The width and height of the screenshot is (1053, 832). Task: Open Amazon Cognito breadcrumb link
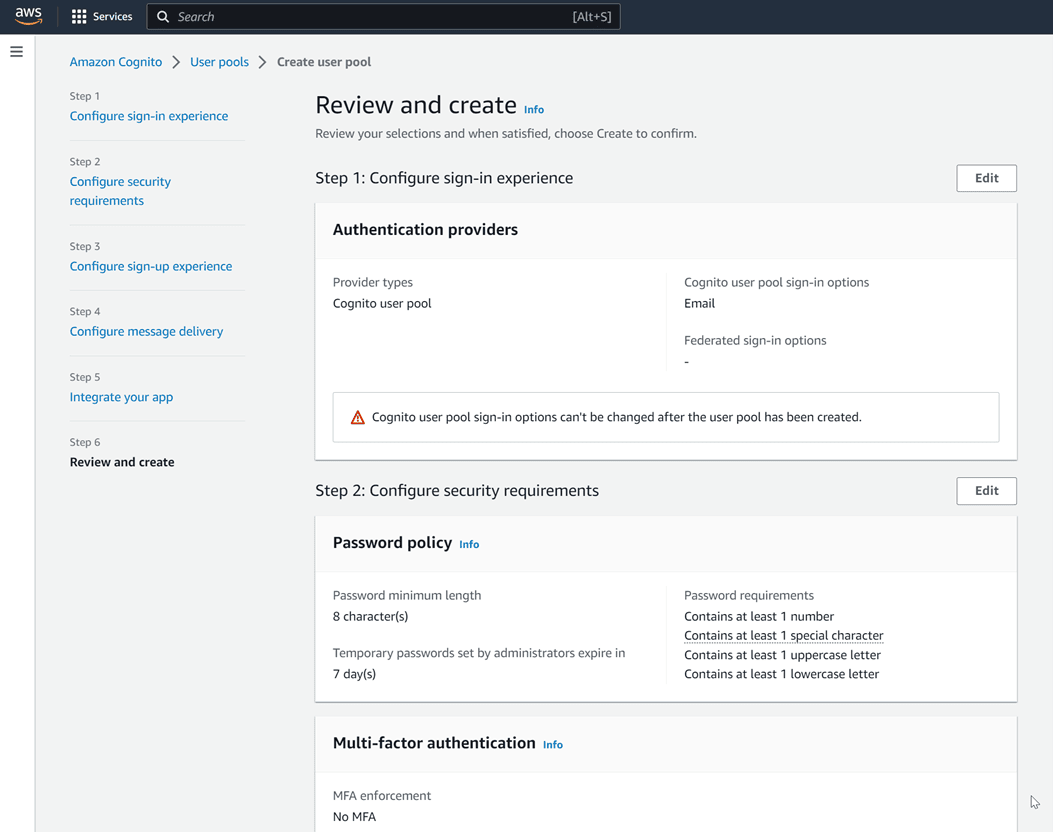(115, 62)
